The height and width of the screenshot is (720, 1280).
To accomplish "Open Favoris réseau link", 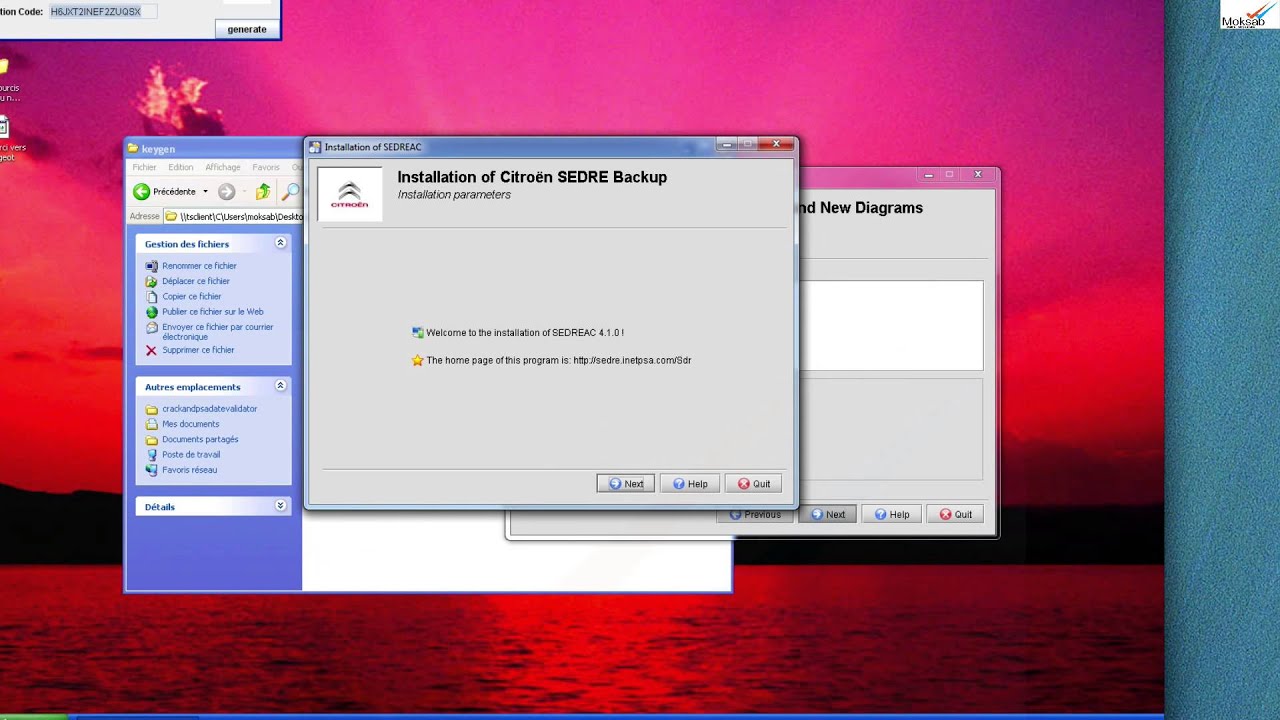I will [189, 470].
